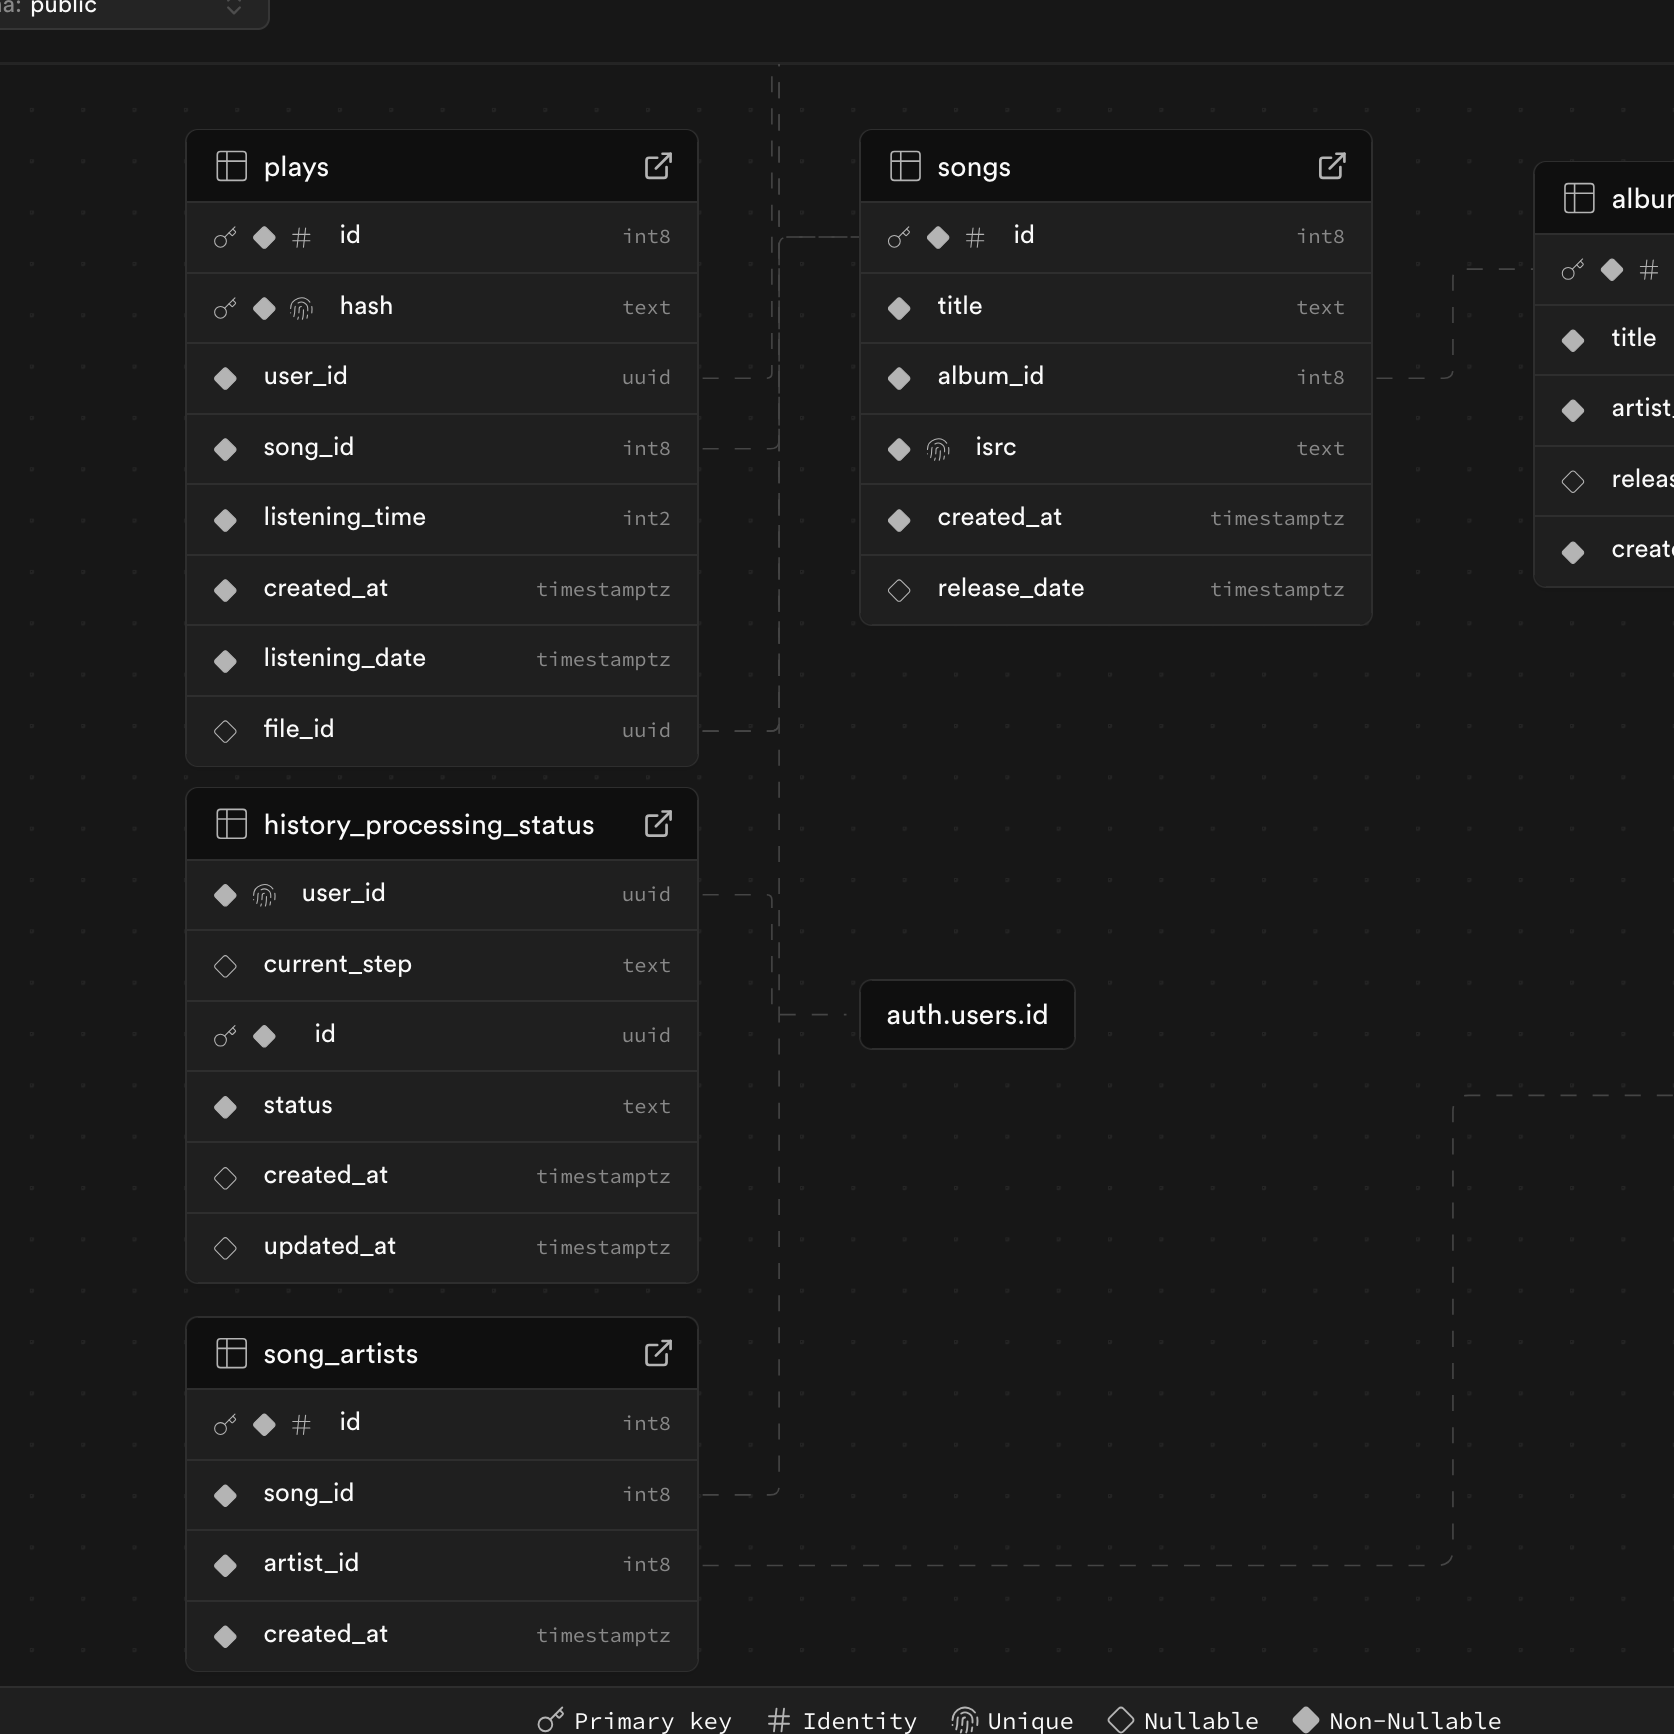Click nullable diamond on songs release_date row
Viewport: 1674px width, 1734px height.
[x=899, y=590]
